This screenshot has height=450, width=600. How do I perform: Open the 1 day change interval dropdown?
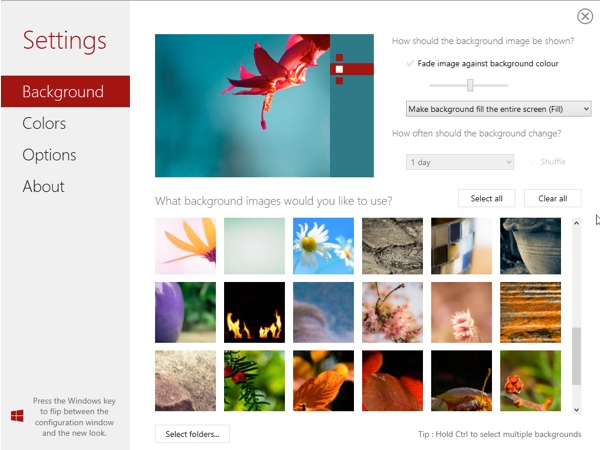(460, 162)
